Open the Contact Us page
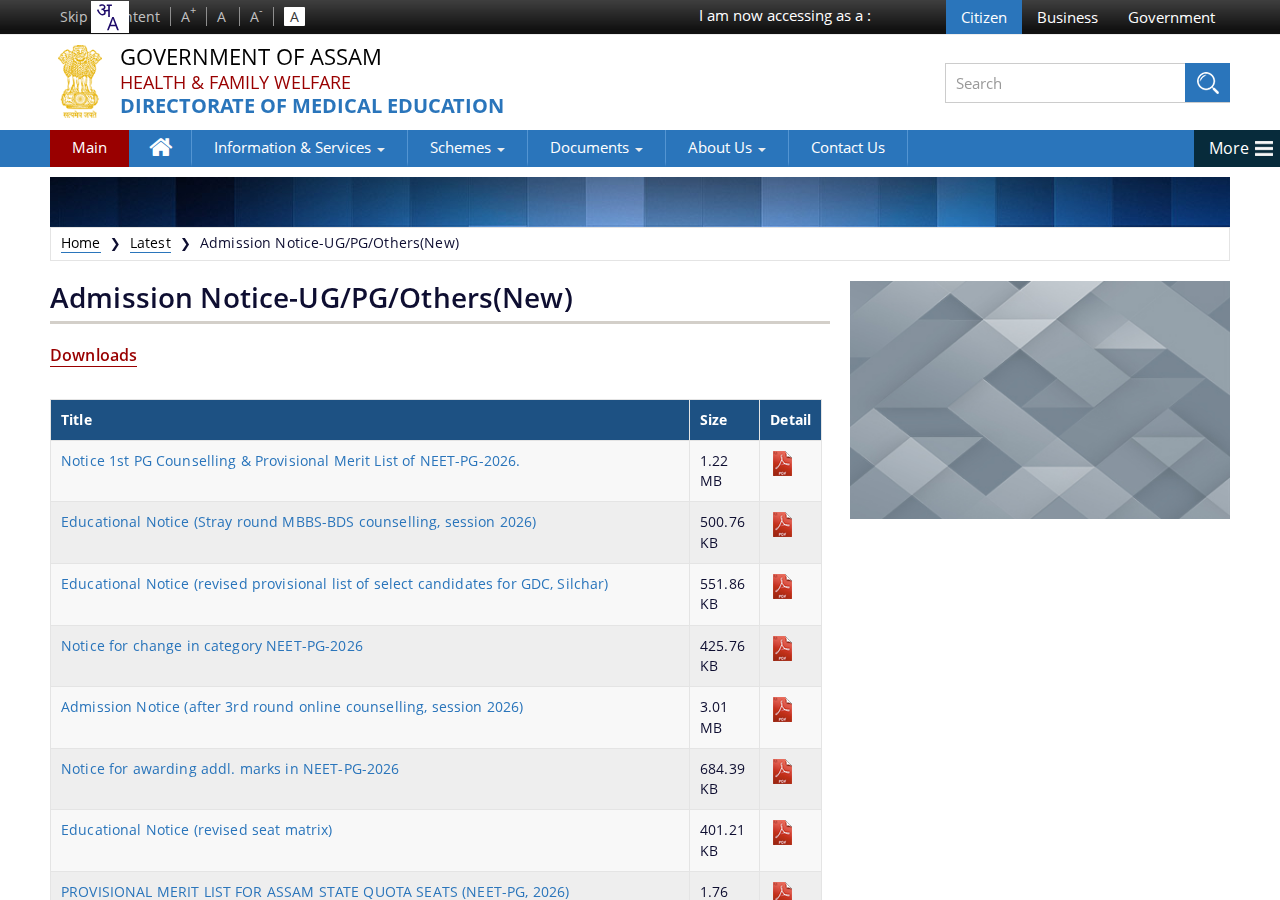This screenshot has width=1280, height=900. [848, 148]
